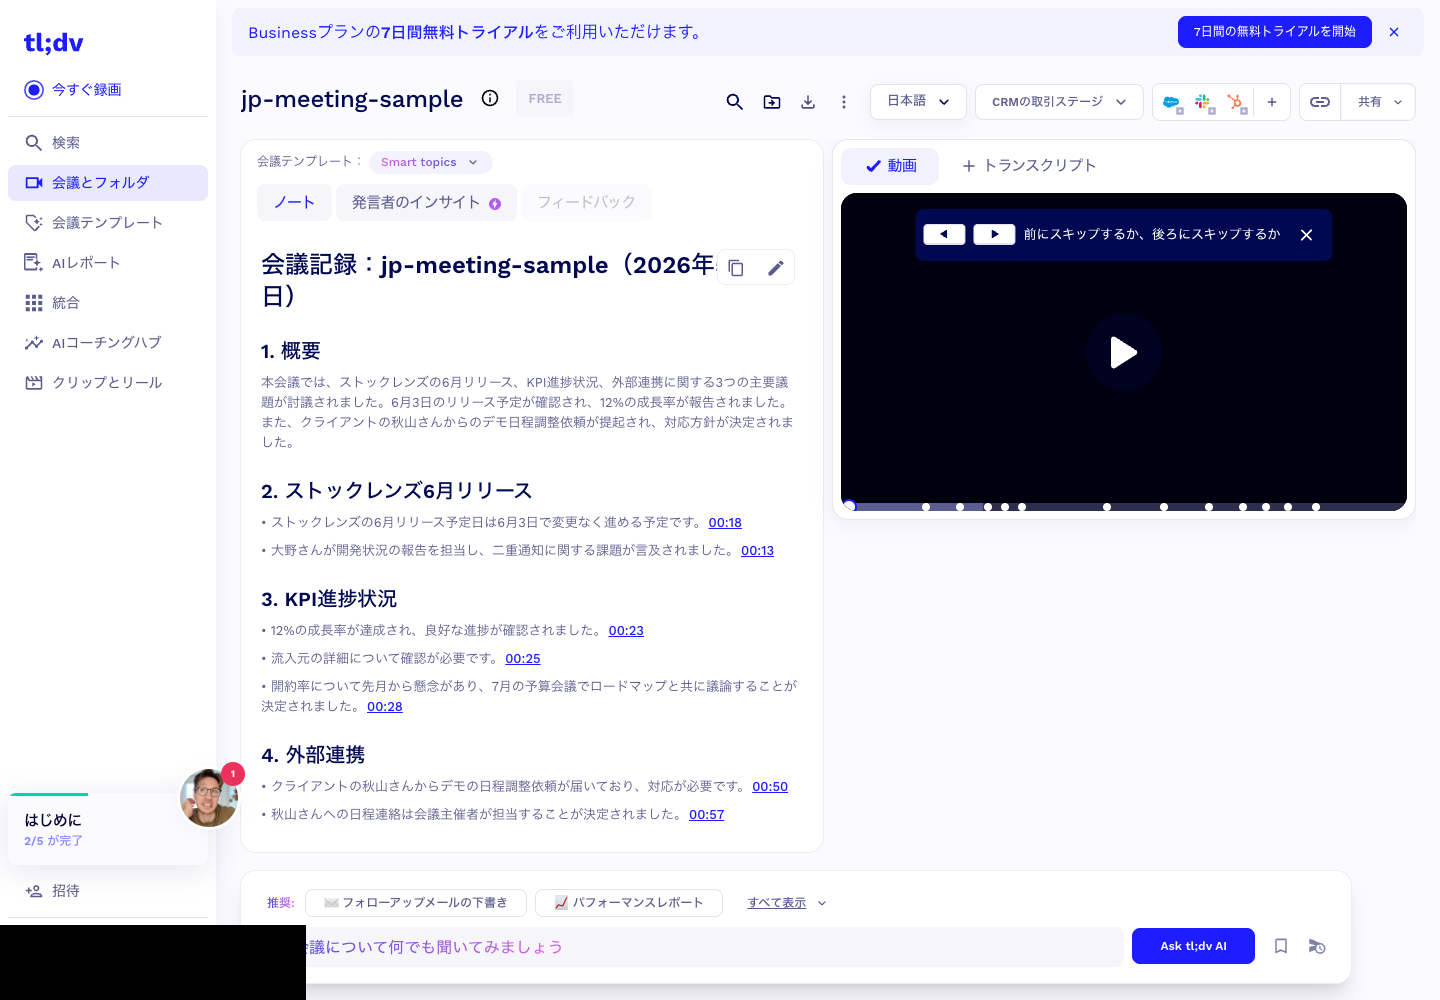The height and width of the screenshot is (1000, 1440).
Task: Open 統合 integrations page
Action: tap(108, 303)
